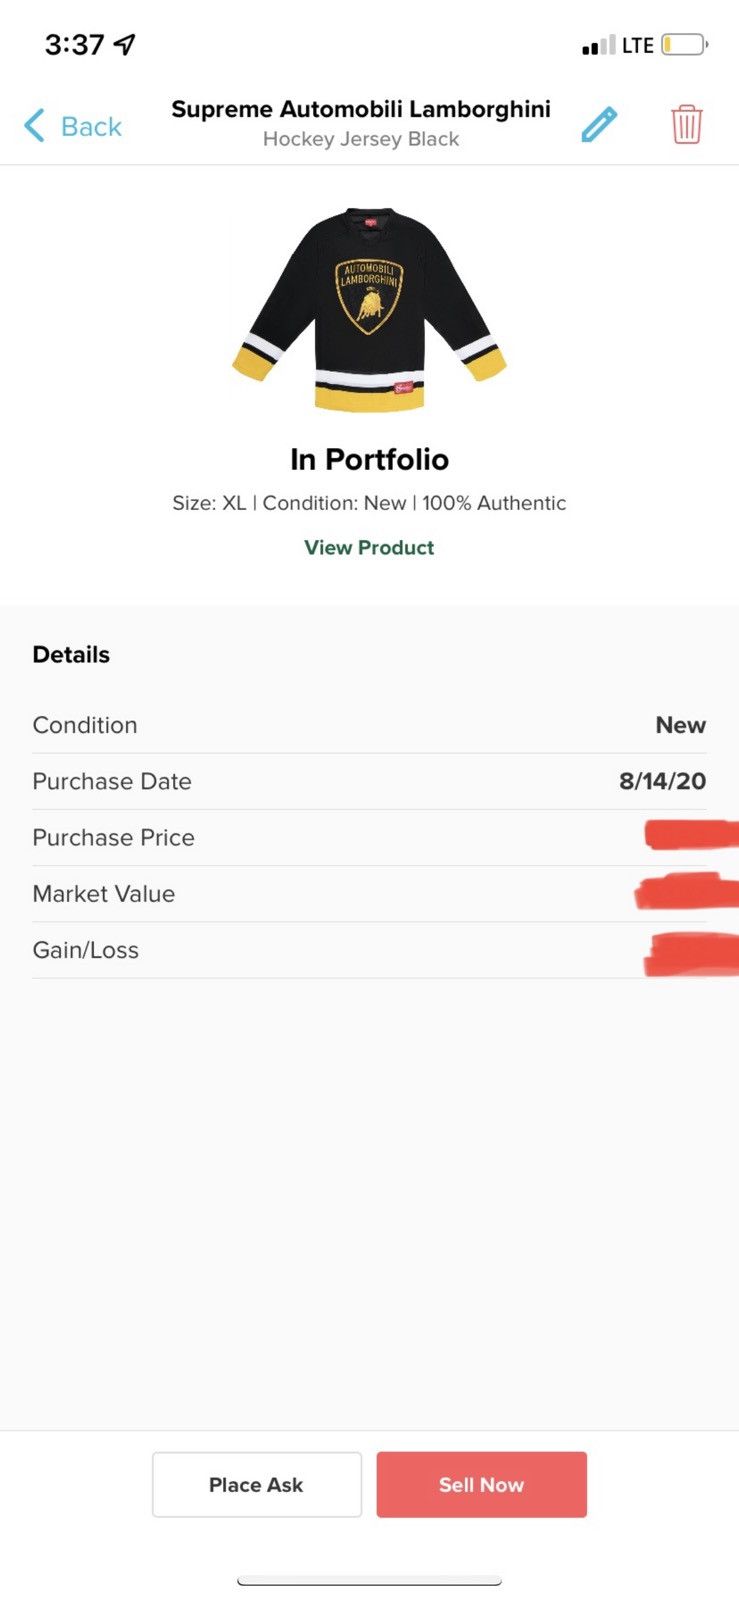This screenshot has width=739, height=1600.
Task: Delete item using red trash icon
Action: (686, 125)
